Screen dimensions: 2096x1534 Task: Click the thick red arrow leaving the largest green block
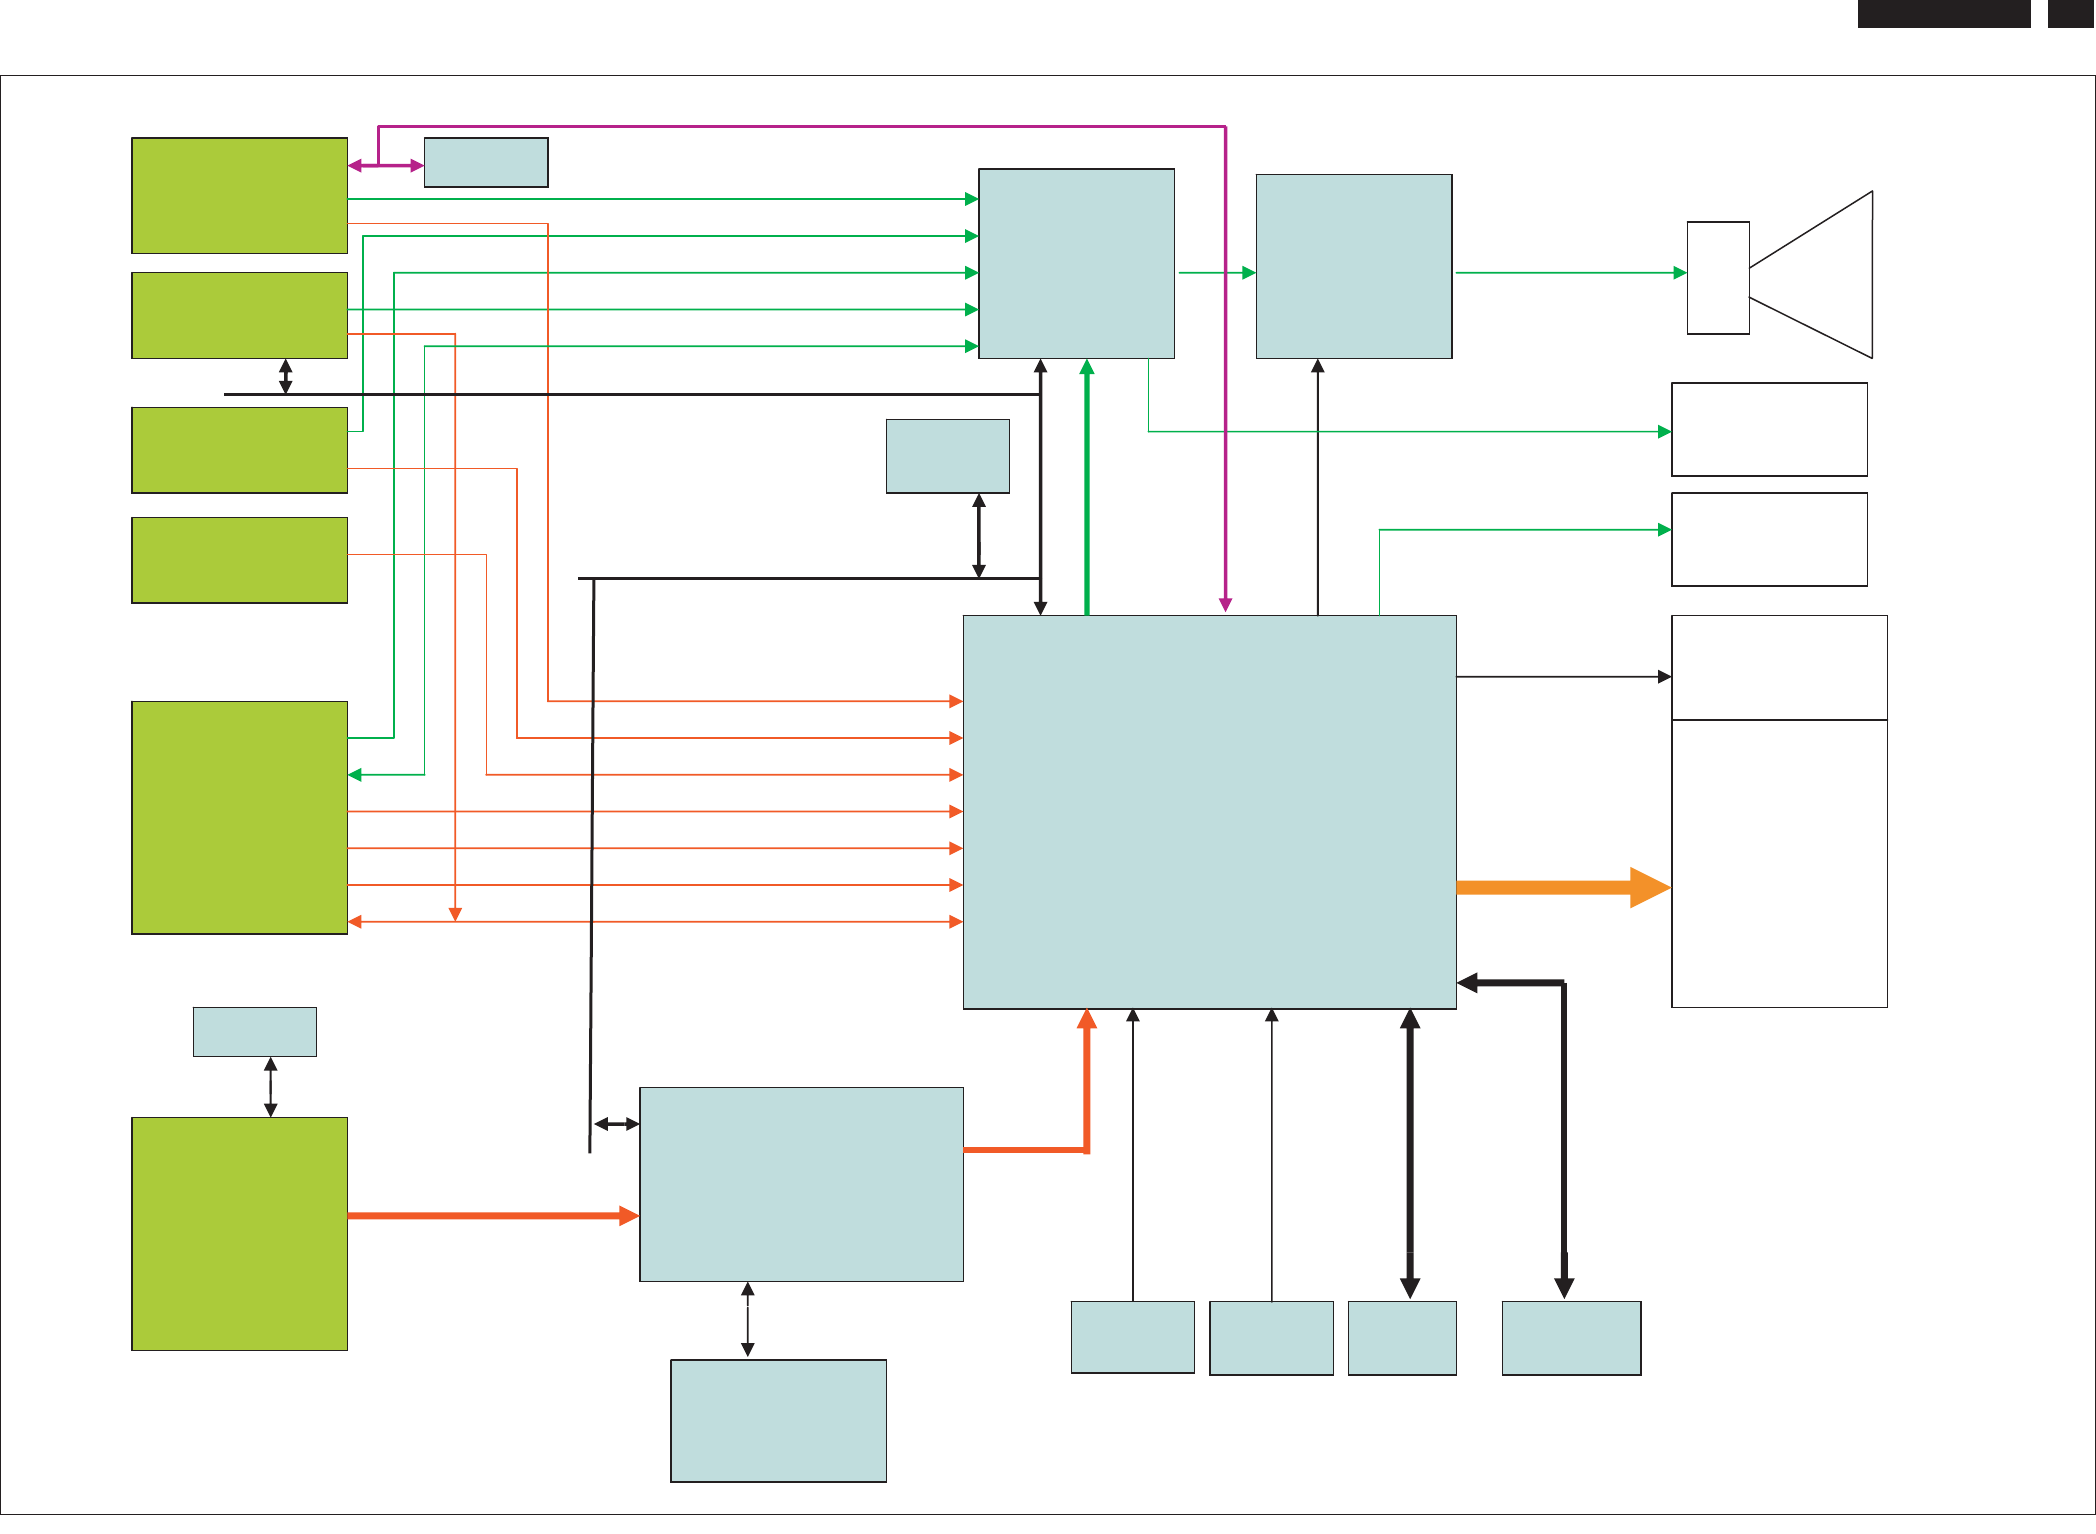[x=492, y=1215]
